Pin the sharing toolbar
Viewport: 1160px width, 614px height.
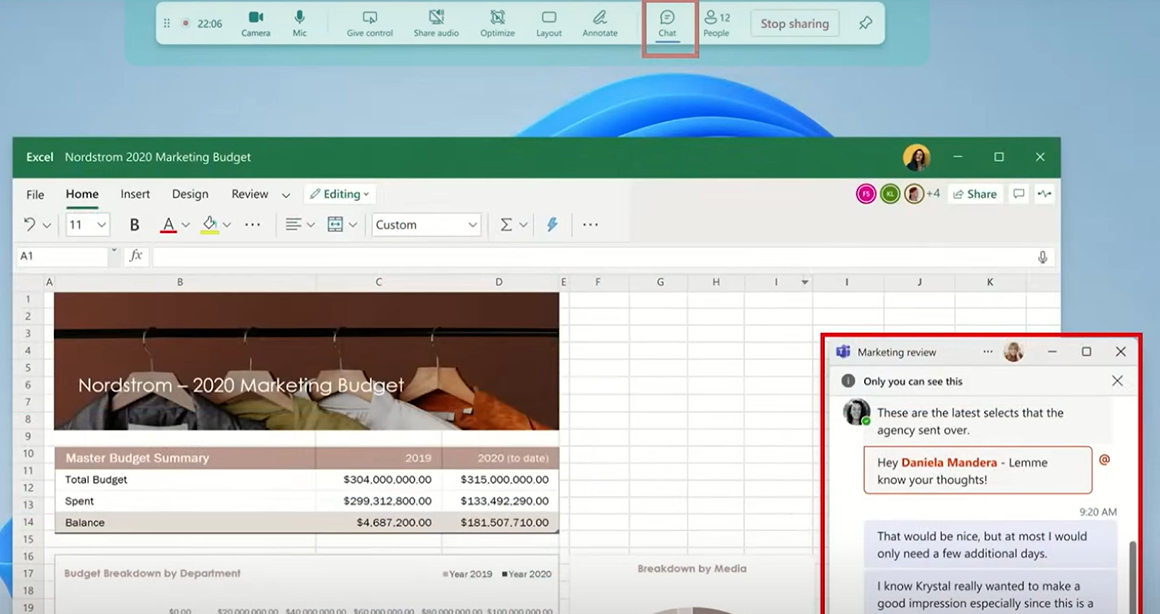click(x=866, y=23)
